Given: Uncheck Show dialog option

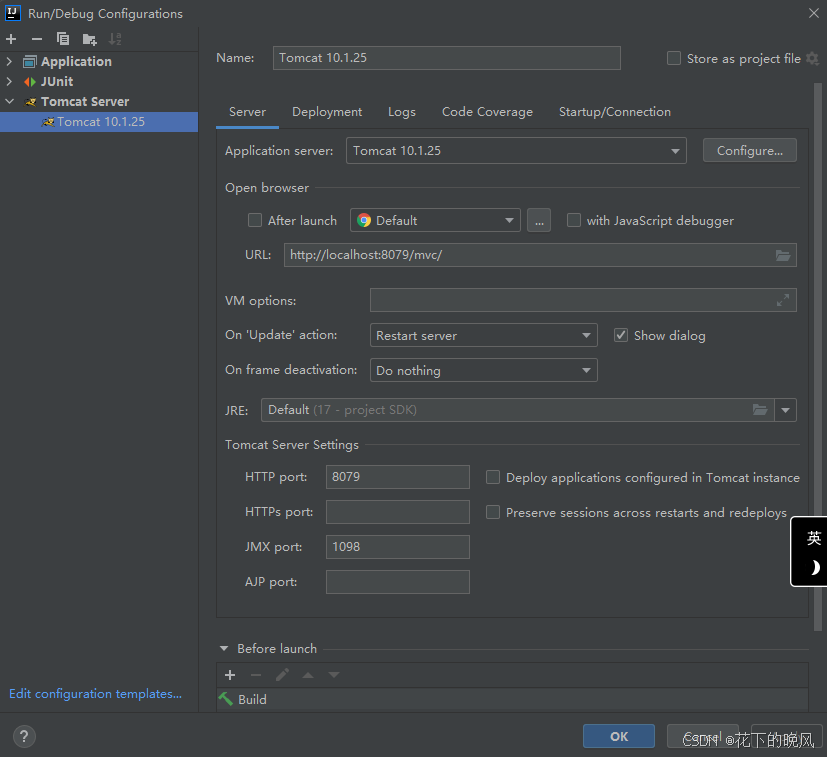Looking at the screenshot, I should tap(621, 335).
